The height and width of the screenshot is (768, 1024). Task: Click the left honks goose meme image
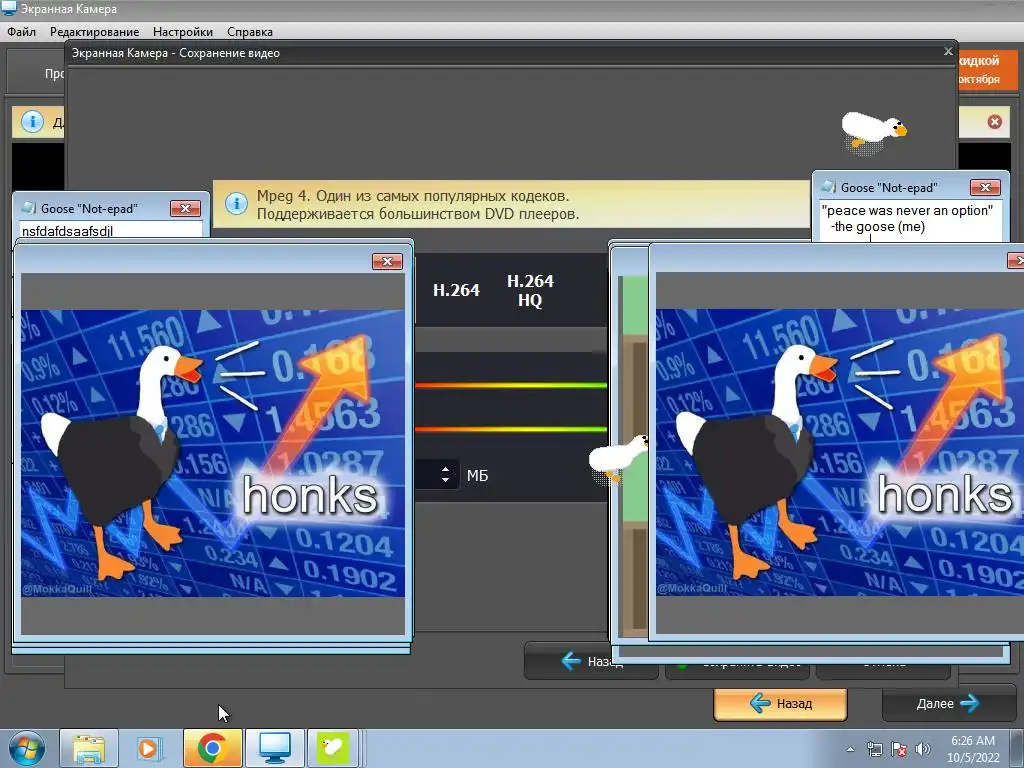(213, 453)
